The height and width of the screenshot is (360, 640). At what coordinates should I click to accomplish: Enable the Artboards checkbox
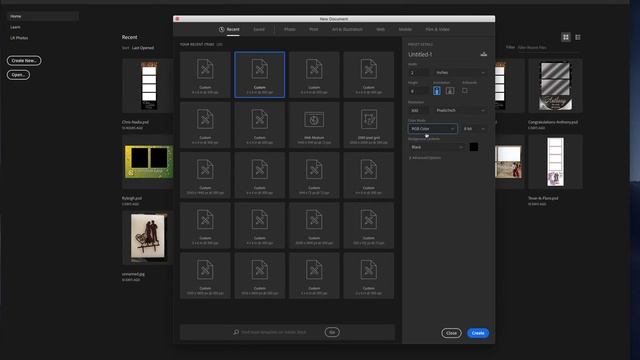464,90
